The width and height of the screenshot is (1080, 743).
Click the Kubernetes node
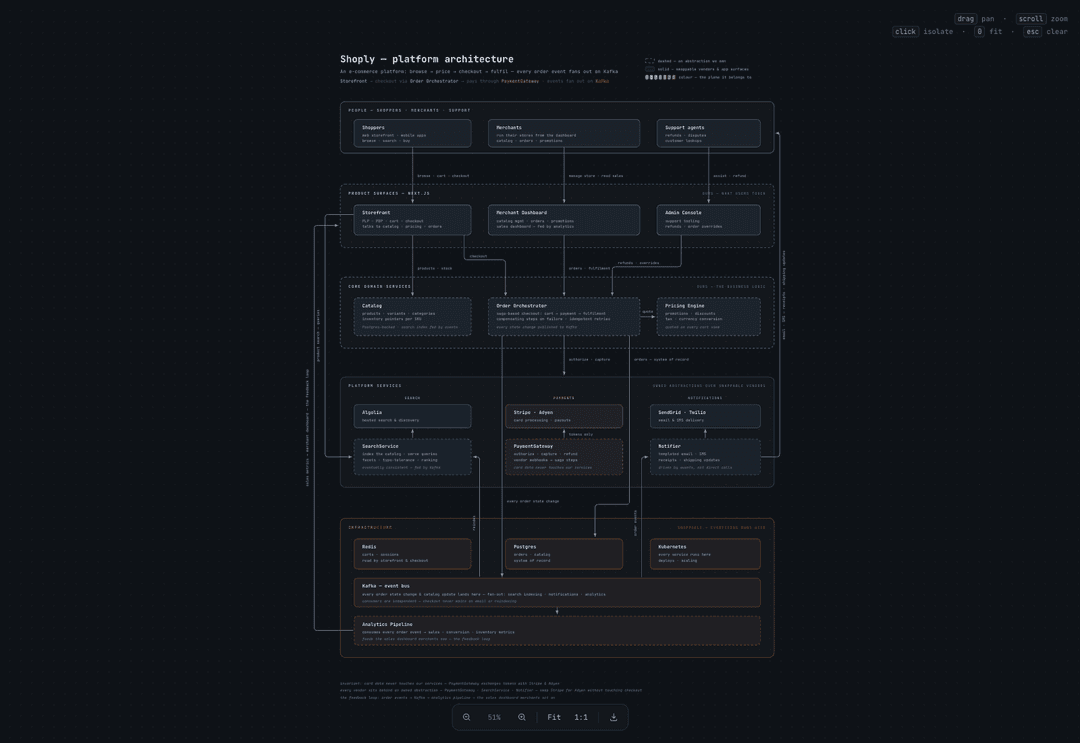705,554
